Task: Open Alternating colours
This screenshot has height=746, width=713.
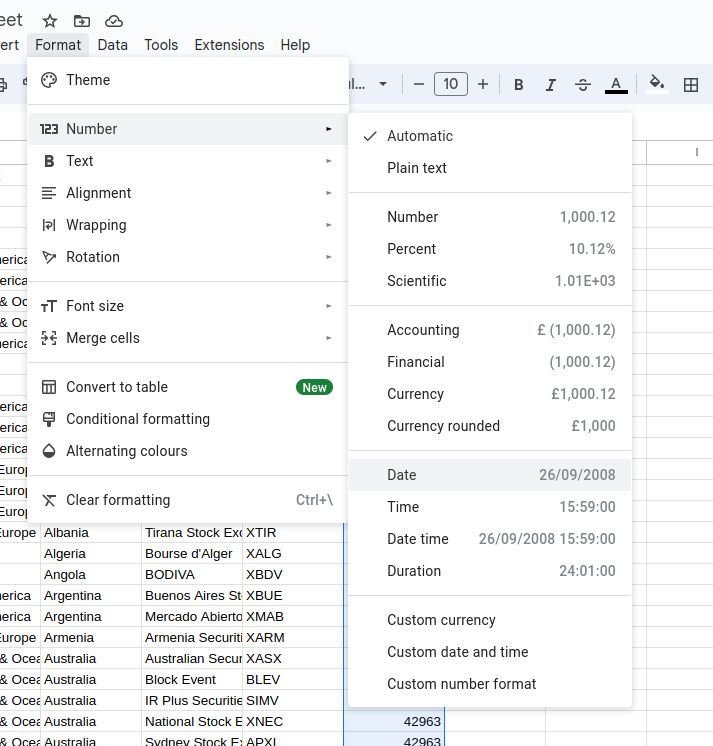Action: (x=188, y=451)
